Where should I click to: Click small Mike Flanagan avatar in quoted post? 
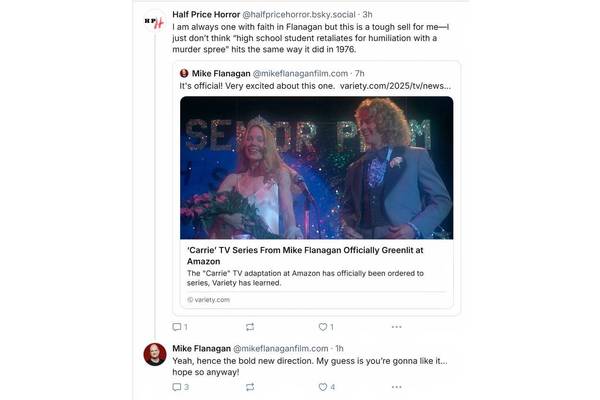[184, 73]
